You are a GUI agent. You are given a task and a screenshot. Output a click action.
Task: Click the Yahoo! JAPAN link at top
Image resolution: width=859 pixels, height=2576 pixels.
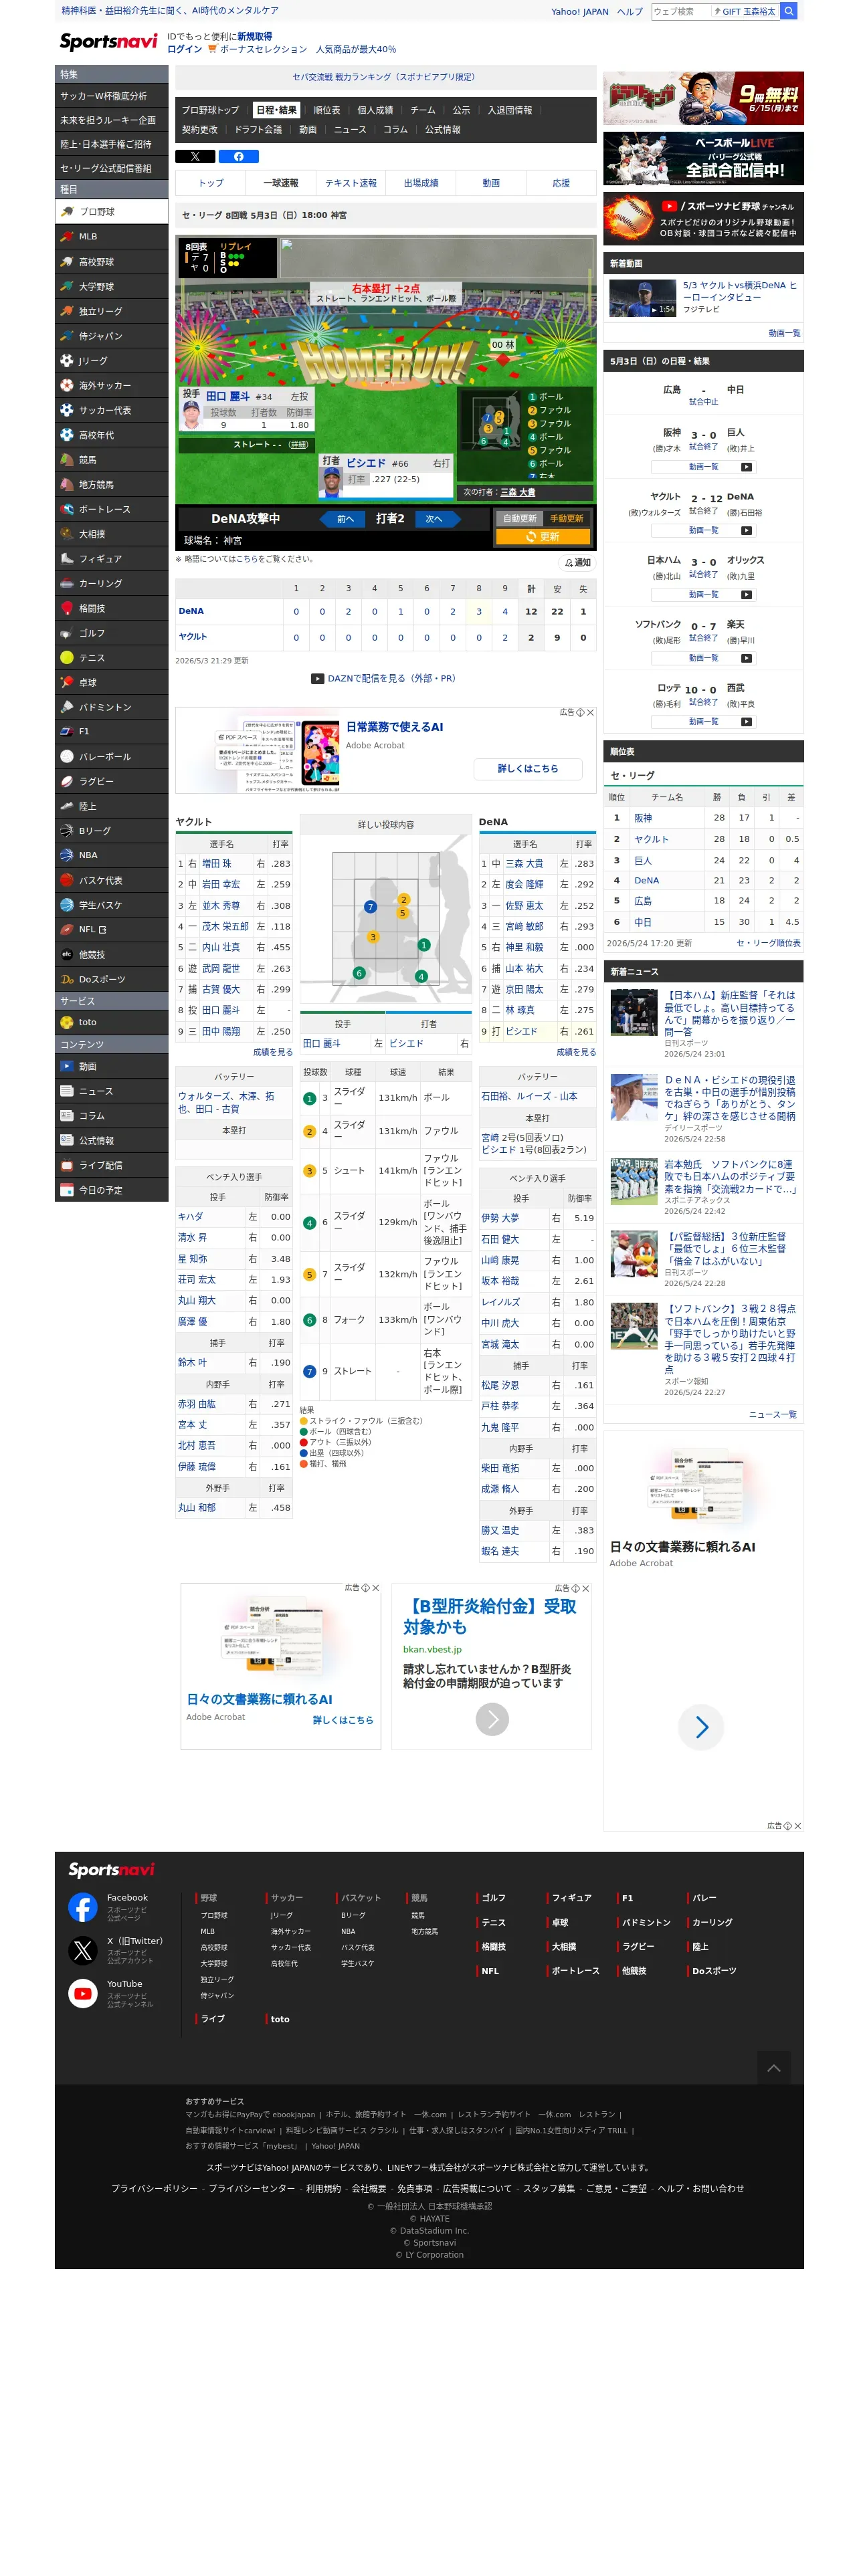coord(580,12)
